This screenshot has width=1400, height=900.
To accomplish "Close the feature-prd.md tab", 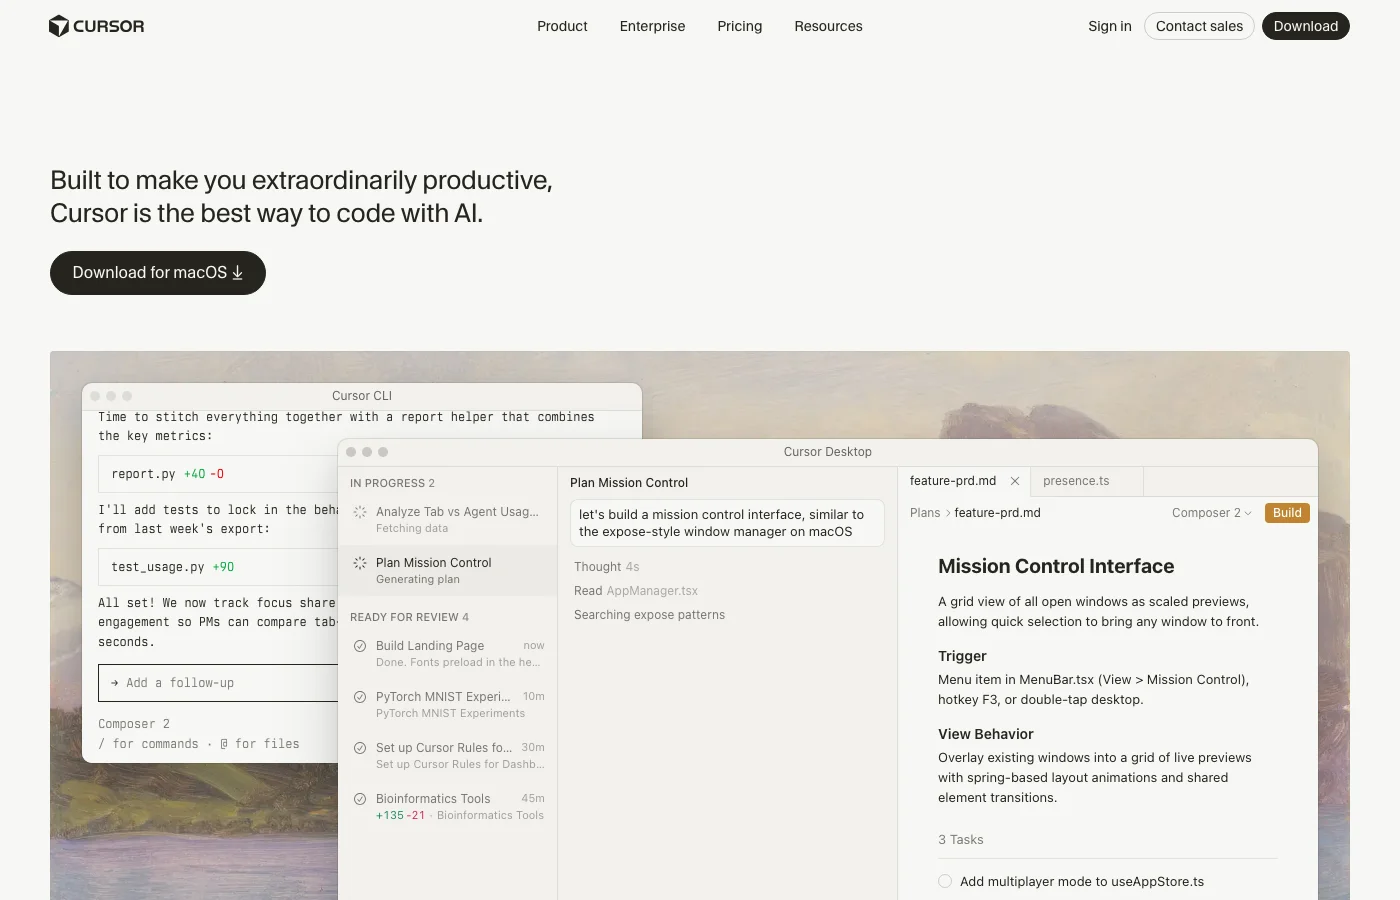I will pyautogui.click(x=1015, y=481).
